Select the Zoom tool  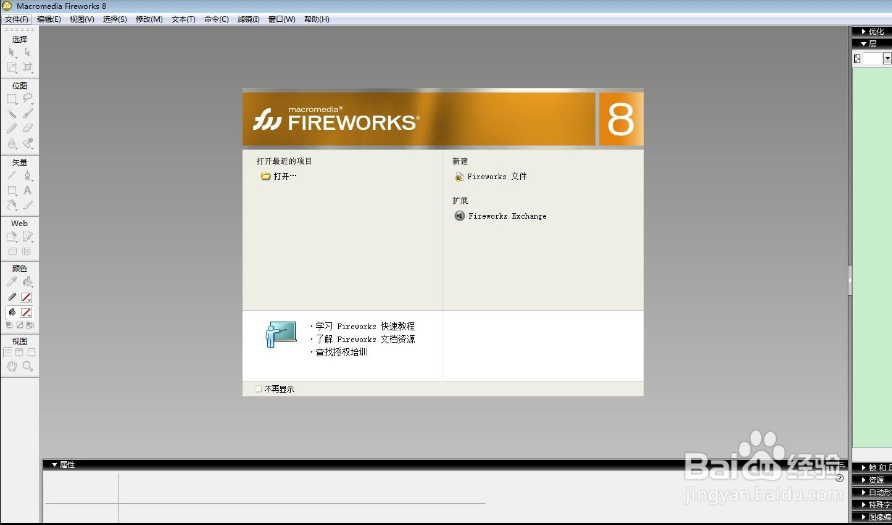pos(27,367)
